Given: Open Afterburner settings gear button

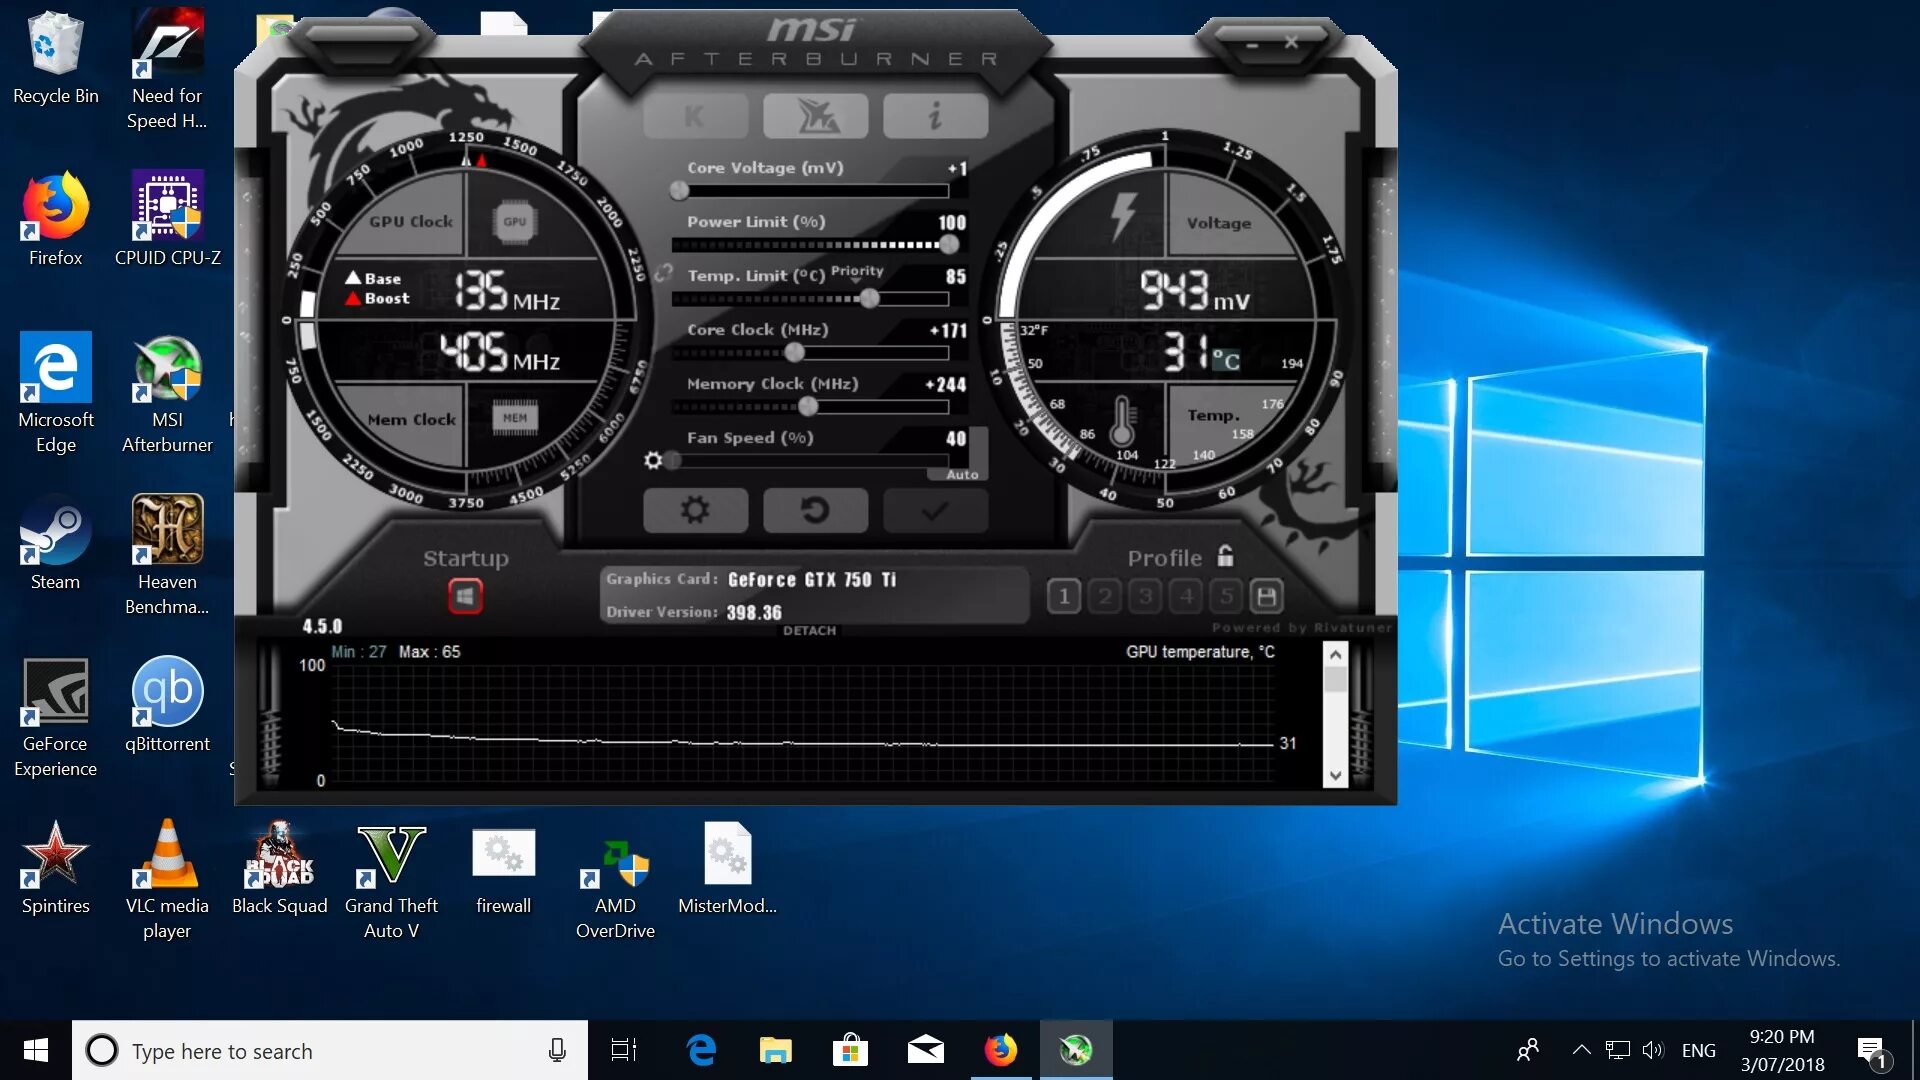Looking at the screenshot, I should (695, 511).
